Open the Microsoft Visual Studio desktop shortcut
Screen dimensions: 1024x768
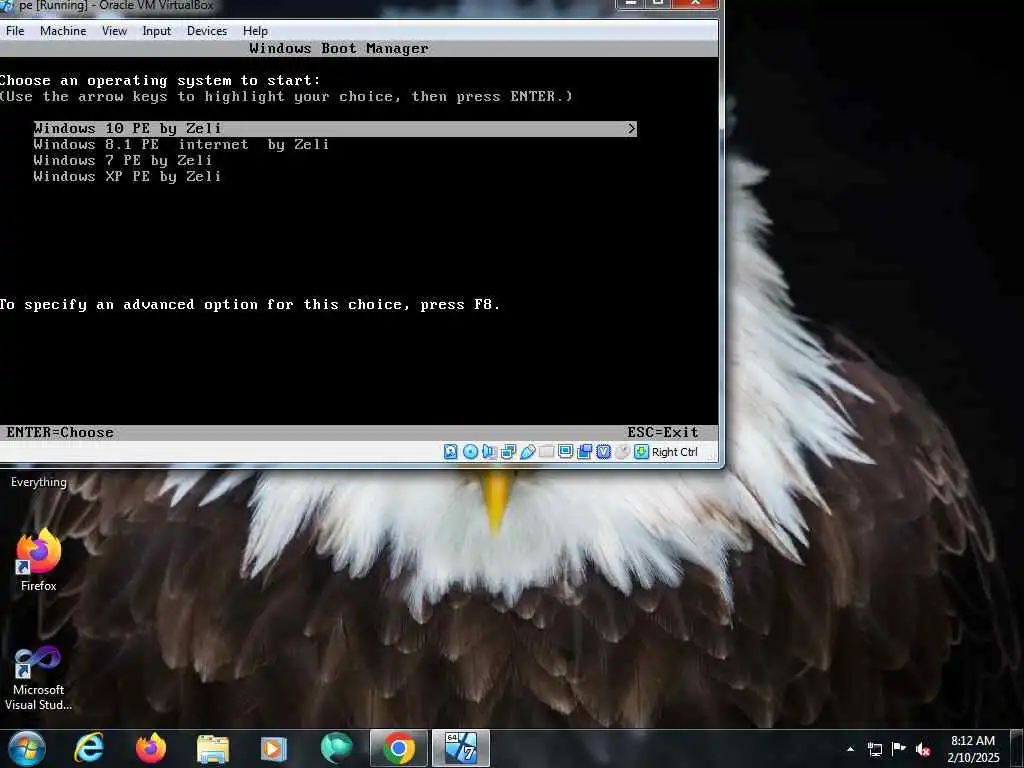pos(39,678)
